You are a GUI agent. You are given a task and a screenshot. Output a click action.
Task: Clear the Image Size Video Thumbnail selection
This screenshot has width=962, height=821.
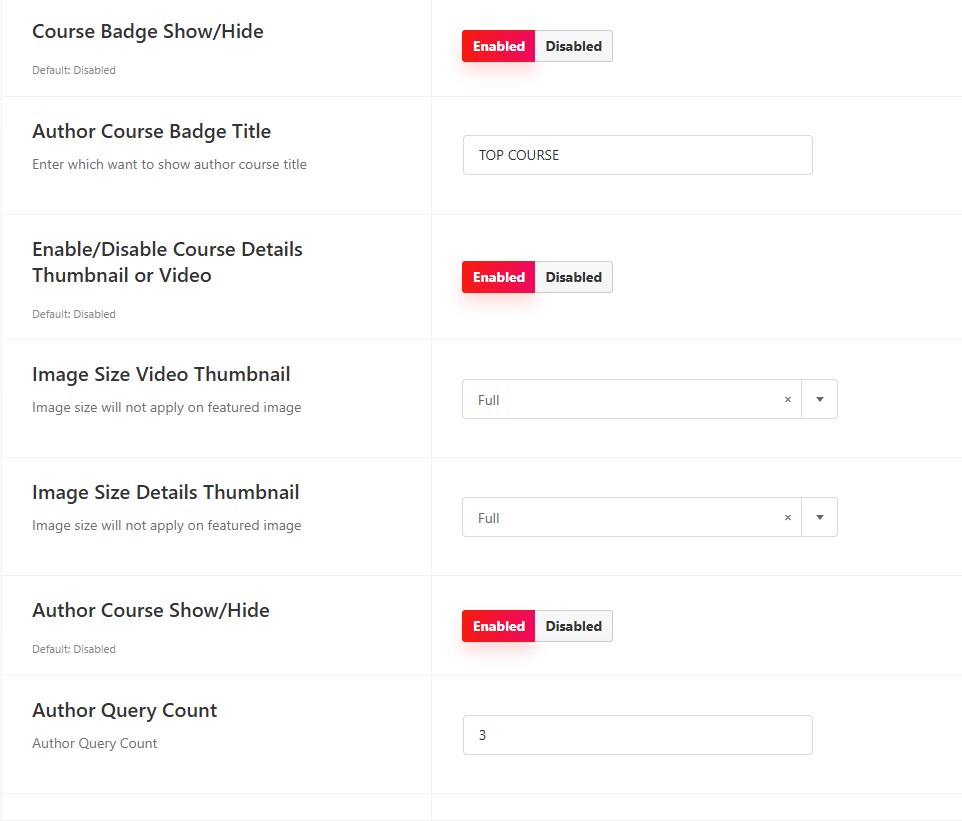coord(788,399)
